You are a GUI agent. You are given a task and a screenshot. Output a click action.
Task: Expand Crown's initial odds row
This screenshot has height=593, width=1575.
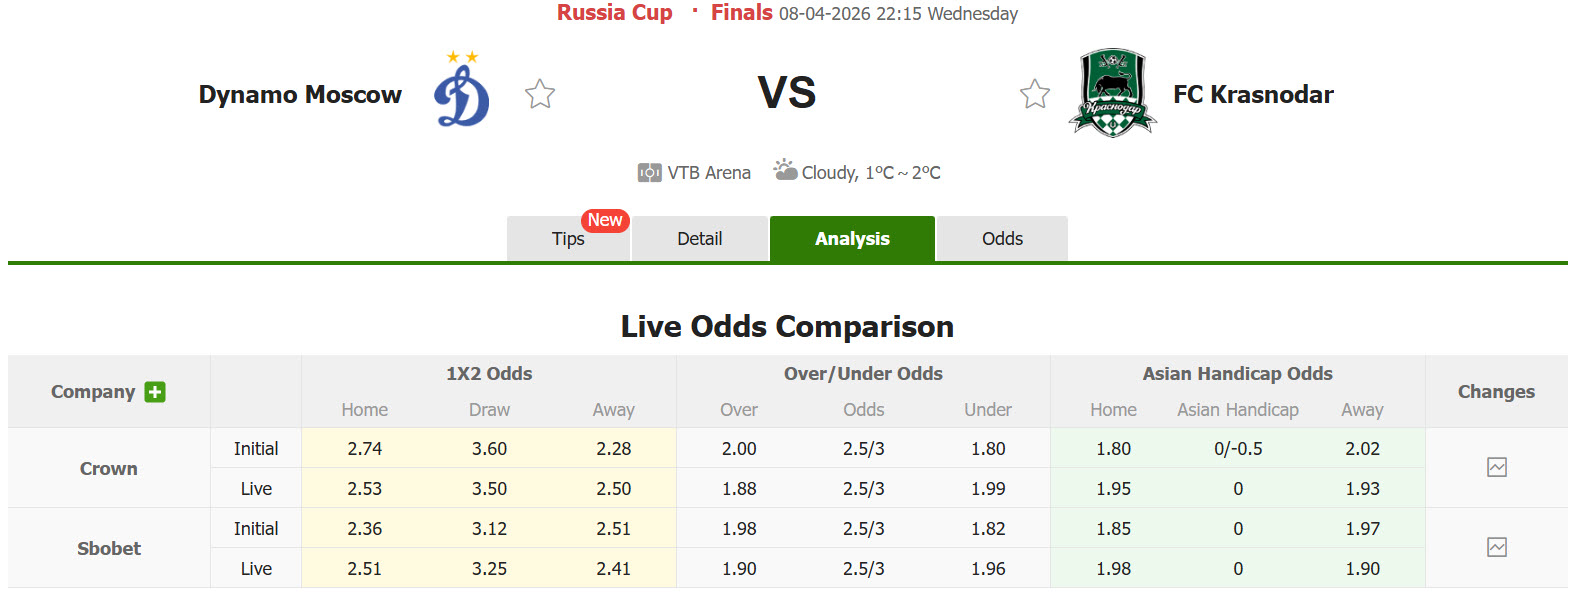point(255,448)
